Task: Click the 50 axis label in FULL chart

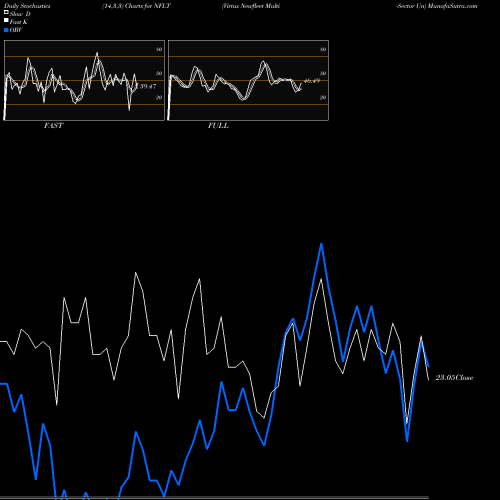Action: point(323,73)
